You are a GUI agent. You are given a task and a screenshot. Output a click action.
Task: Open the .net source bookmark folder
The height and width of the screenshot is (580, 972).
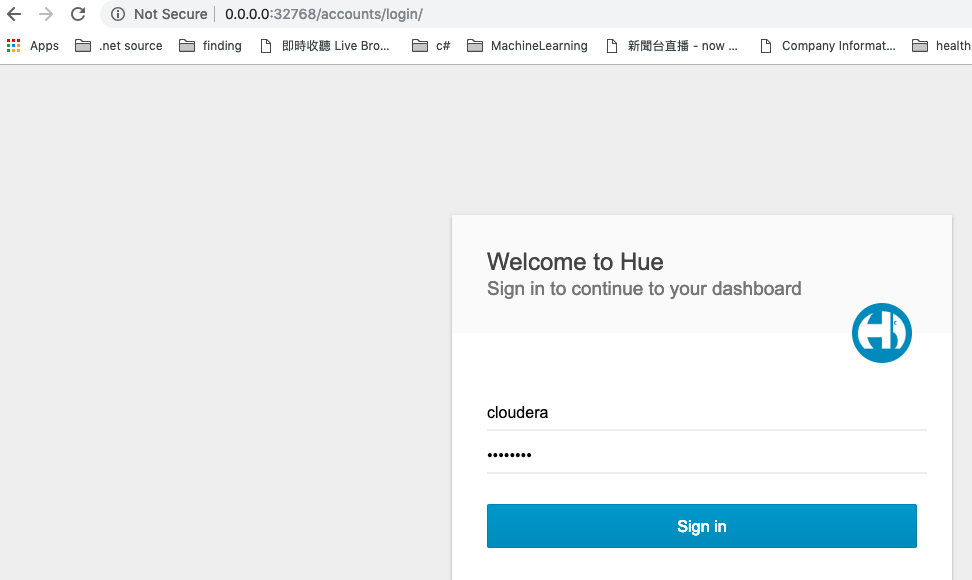118,46
